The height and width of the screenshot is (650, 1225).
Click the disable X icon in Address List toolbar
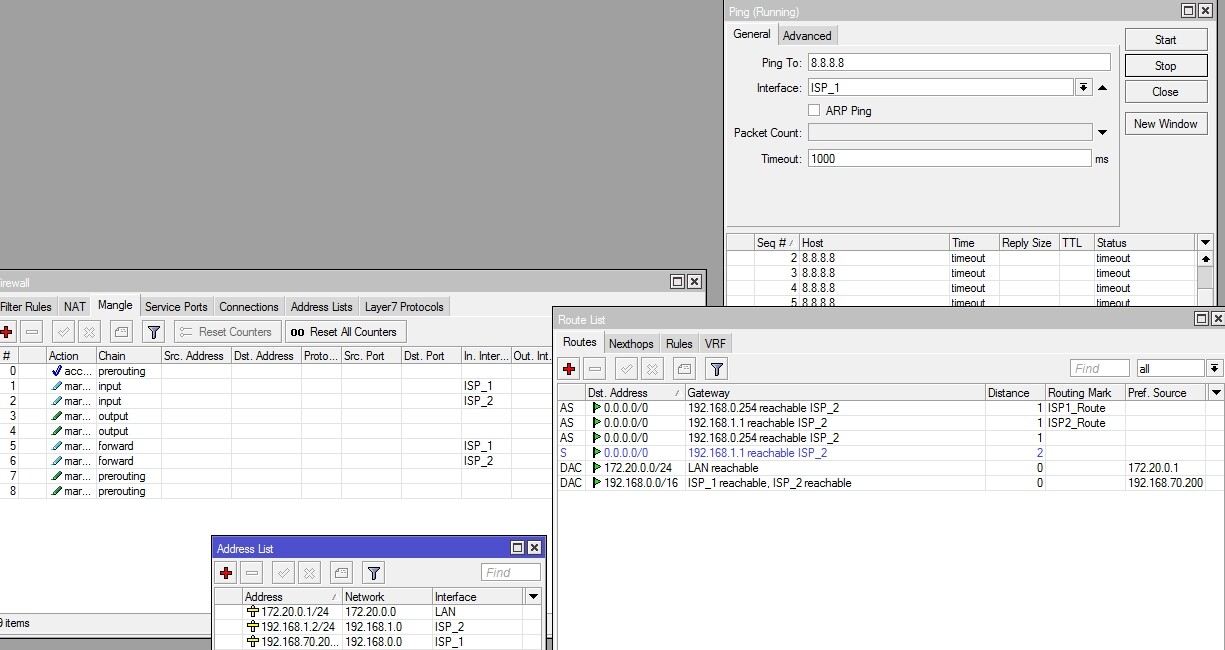[x=309, y=573]
